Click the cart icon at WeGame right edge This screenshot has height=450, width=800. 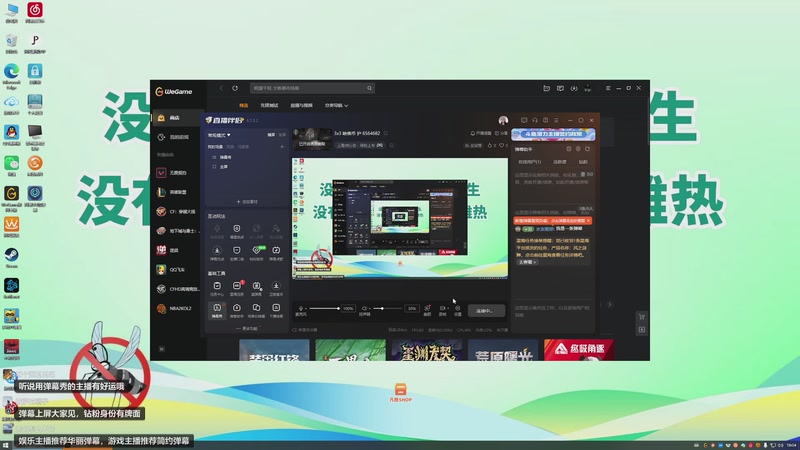point(642,317)
